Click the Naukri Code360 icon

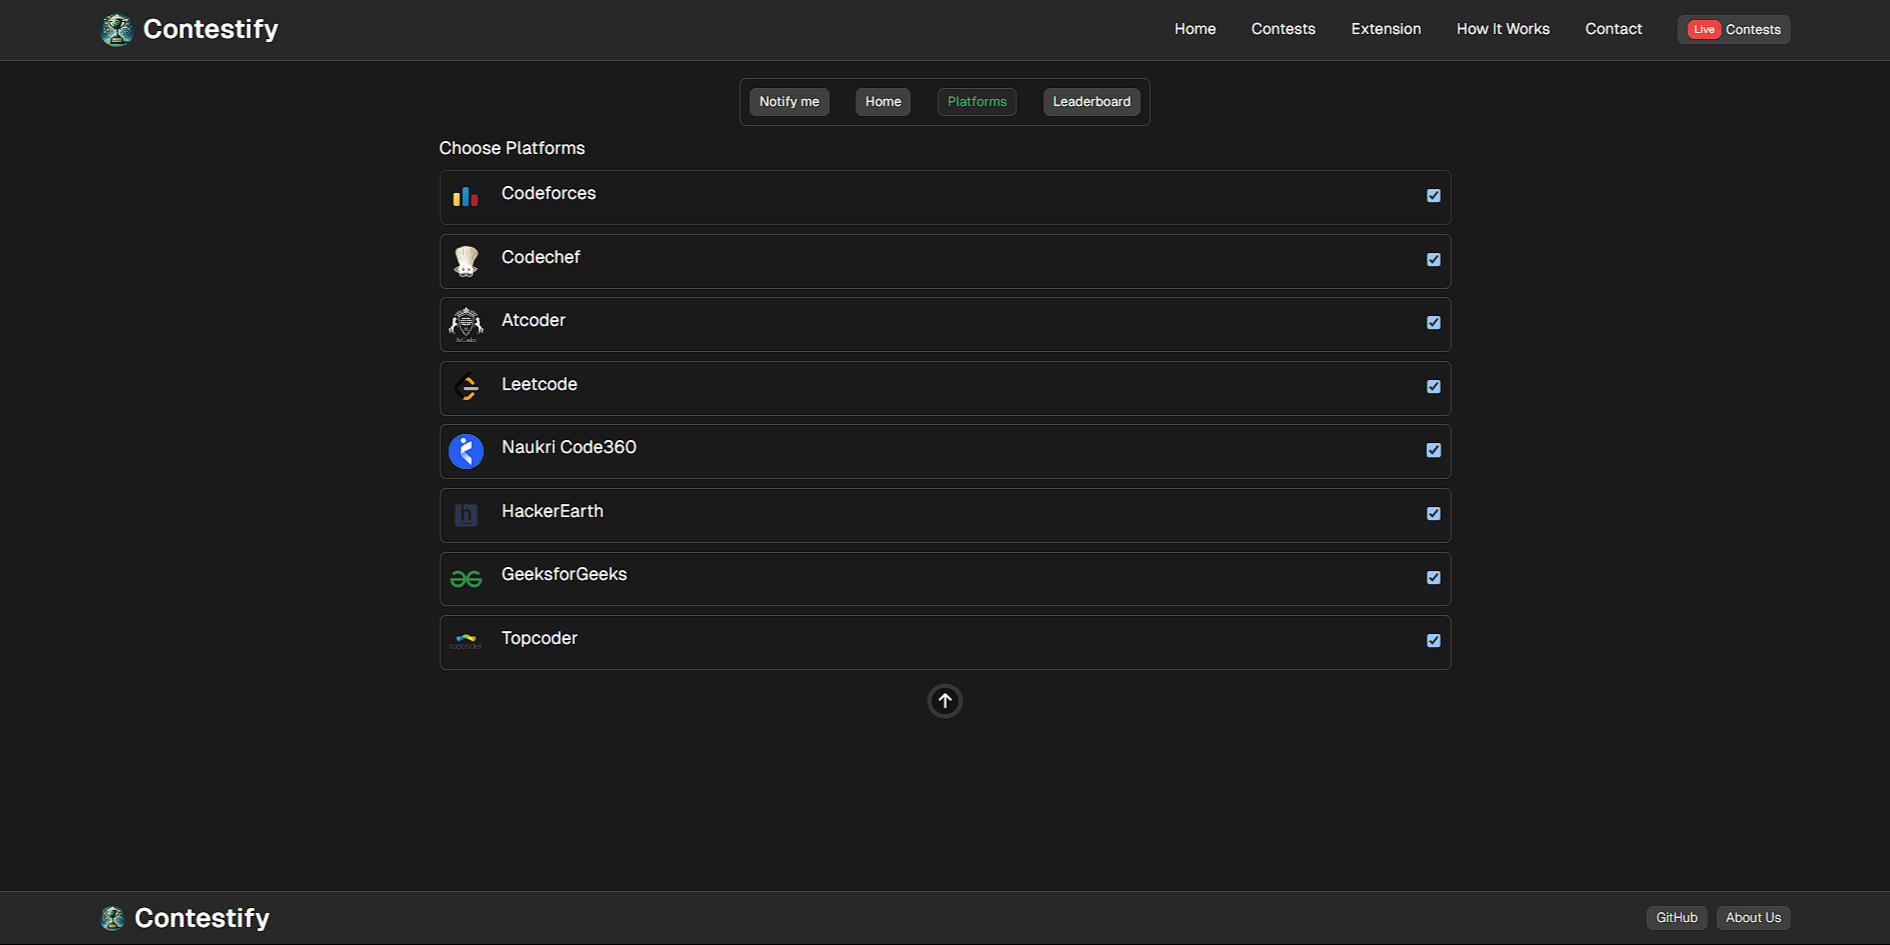pos(466,451)
